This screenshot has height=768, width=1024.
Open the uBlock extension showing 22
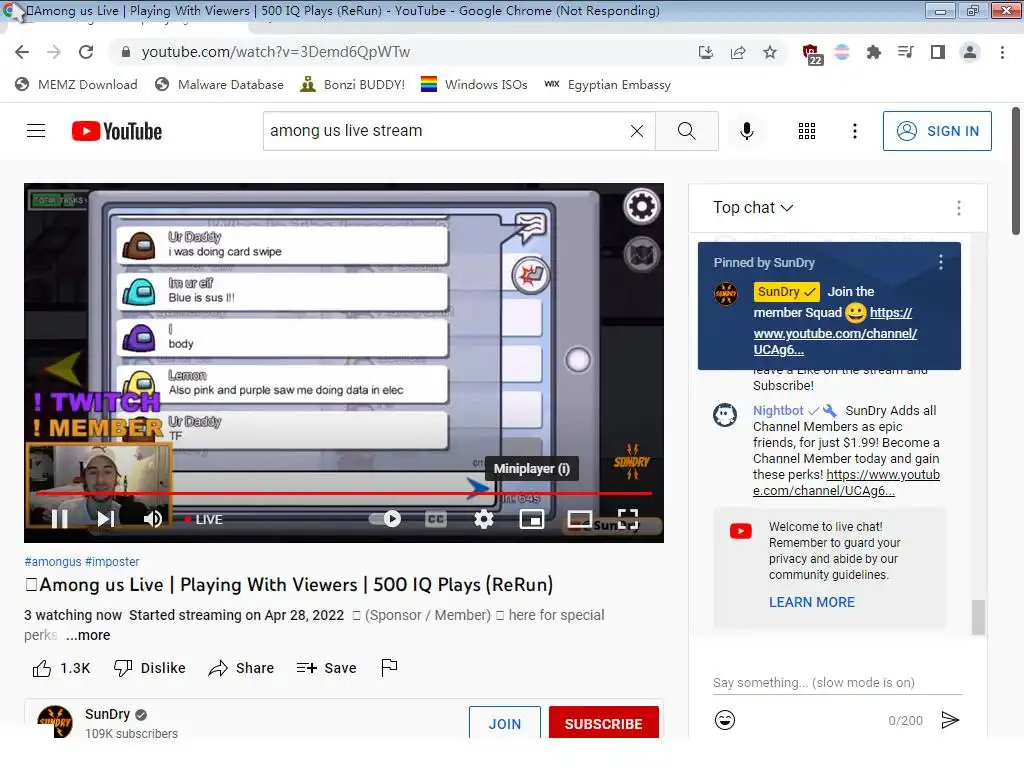(812, 54)
